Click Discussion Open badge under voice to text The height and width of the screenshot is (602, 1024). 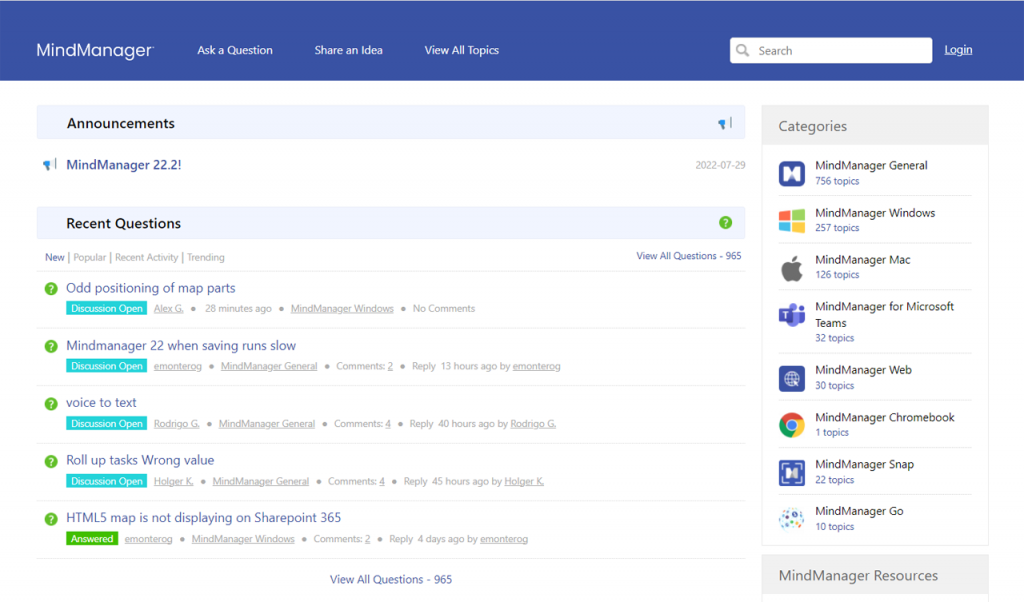(x=106, y=423)
